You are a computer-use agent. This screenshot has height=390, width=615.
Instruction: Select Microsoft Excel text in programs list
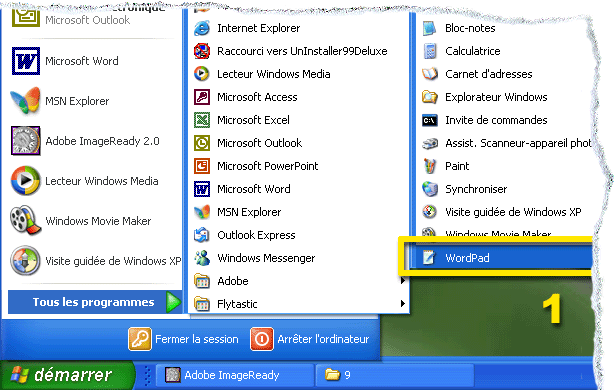(253, 120)
